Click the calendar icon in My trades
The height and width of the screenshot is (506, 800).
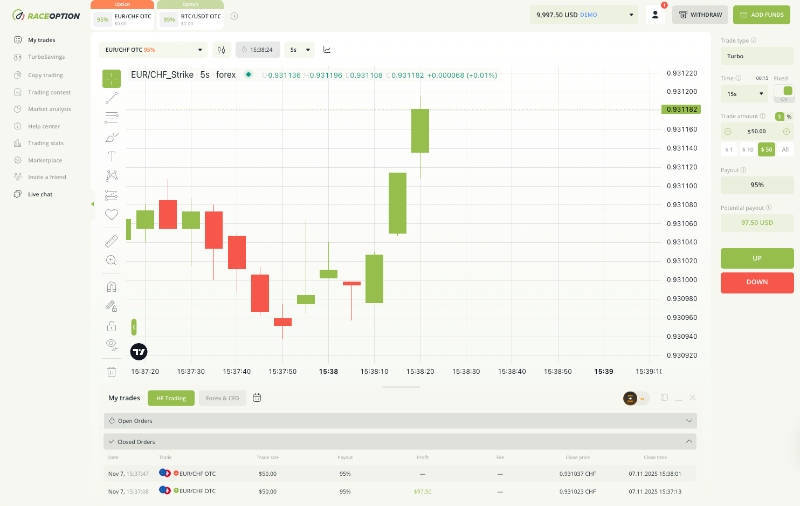257,397
